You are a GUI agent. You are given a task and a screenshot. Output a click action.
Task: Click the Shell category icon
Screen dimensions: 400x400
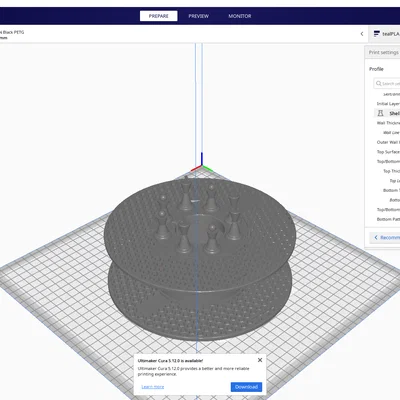pos(380,113)
